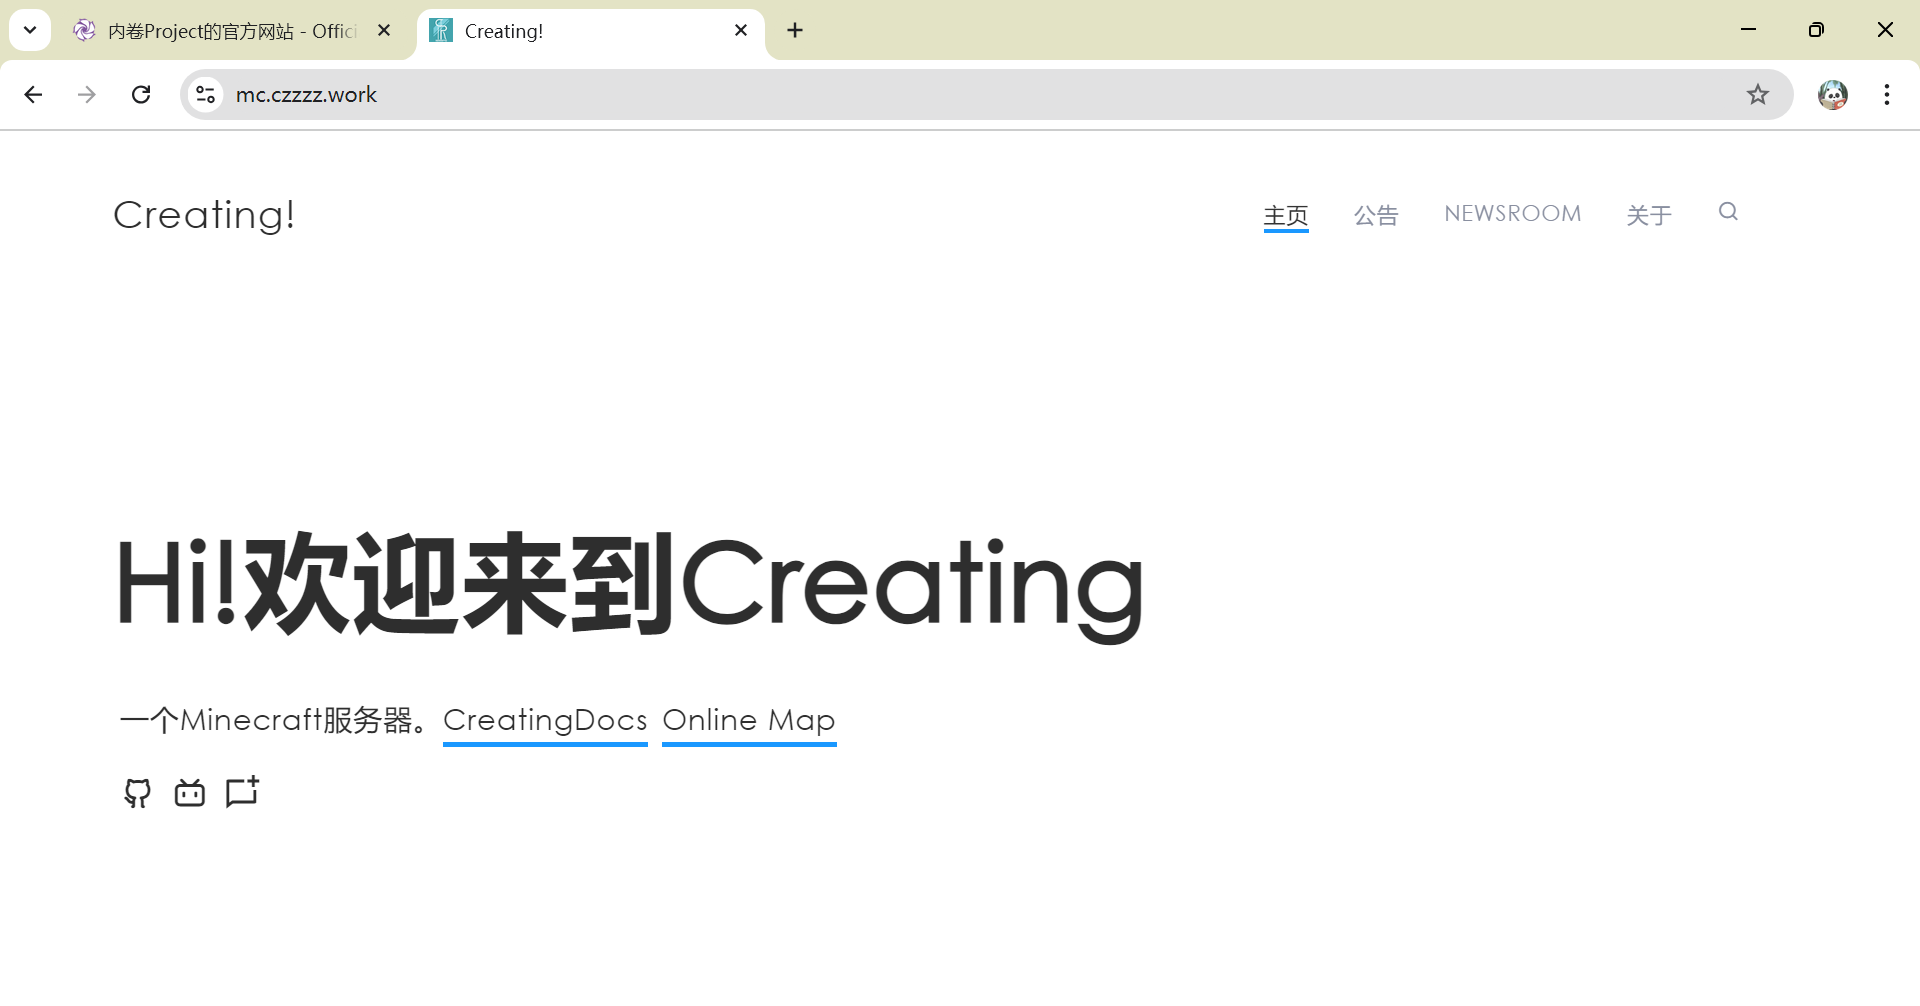1920x1006 pixels.
Task: Open the site search magnifier icon
Action: pos(1728,212)
